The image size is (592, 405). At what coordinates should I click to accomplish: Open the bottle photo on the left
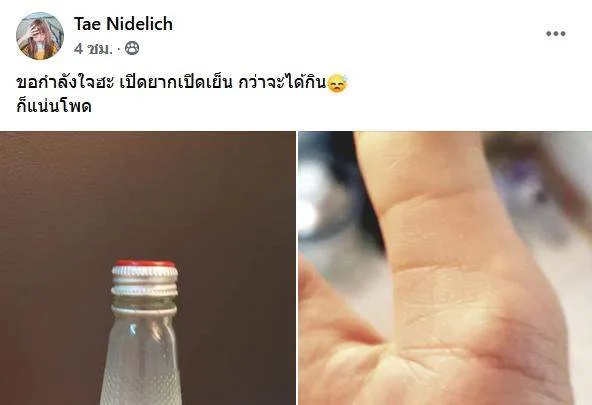pyautogui.click(x=148, y=268)
